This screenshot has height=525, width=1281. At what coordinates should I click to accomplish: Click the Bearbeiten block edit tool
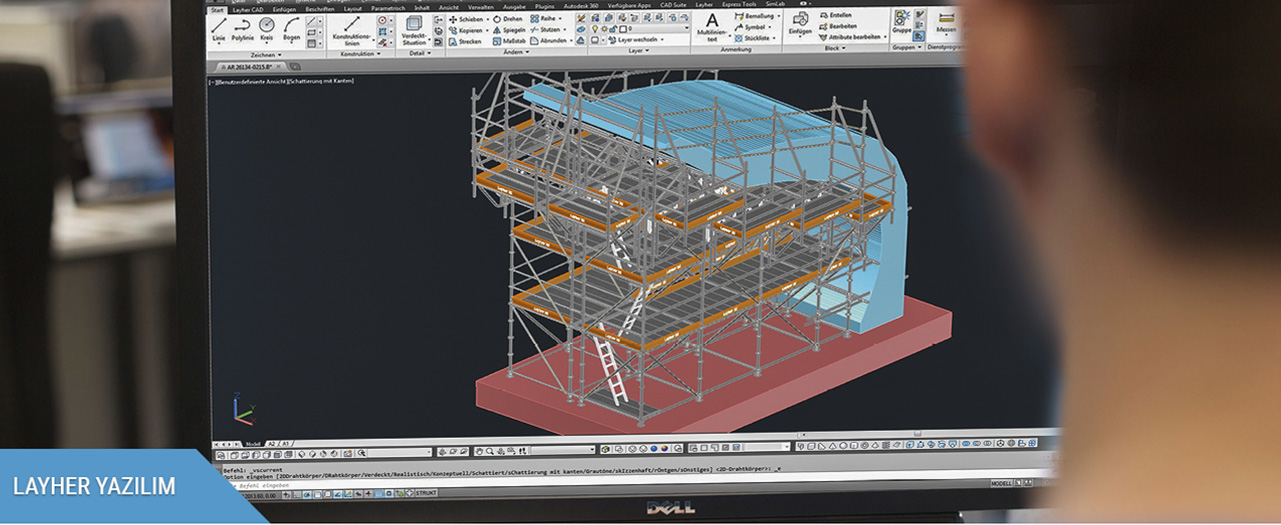(837, 26)
